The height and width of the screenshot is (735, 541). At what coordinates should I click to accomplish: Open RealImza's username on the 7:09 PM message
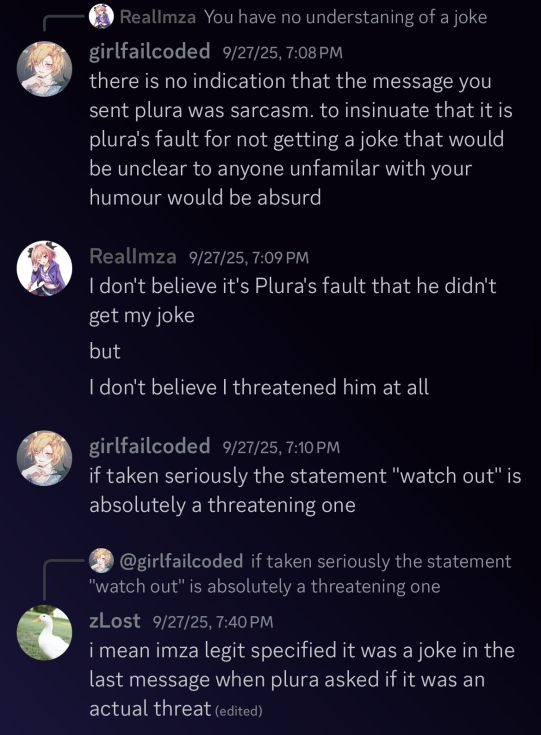pyautogui.click(x=133, y=256)
